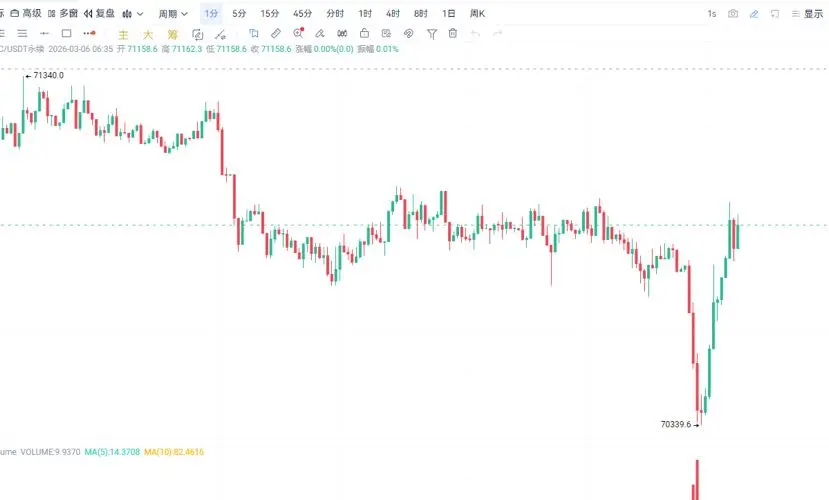Click the zoom magnifier icon
The height and width of the screenshot is (500, 829).
pos(298,33)
